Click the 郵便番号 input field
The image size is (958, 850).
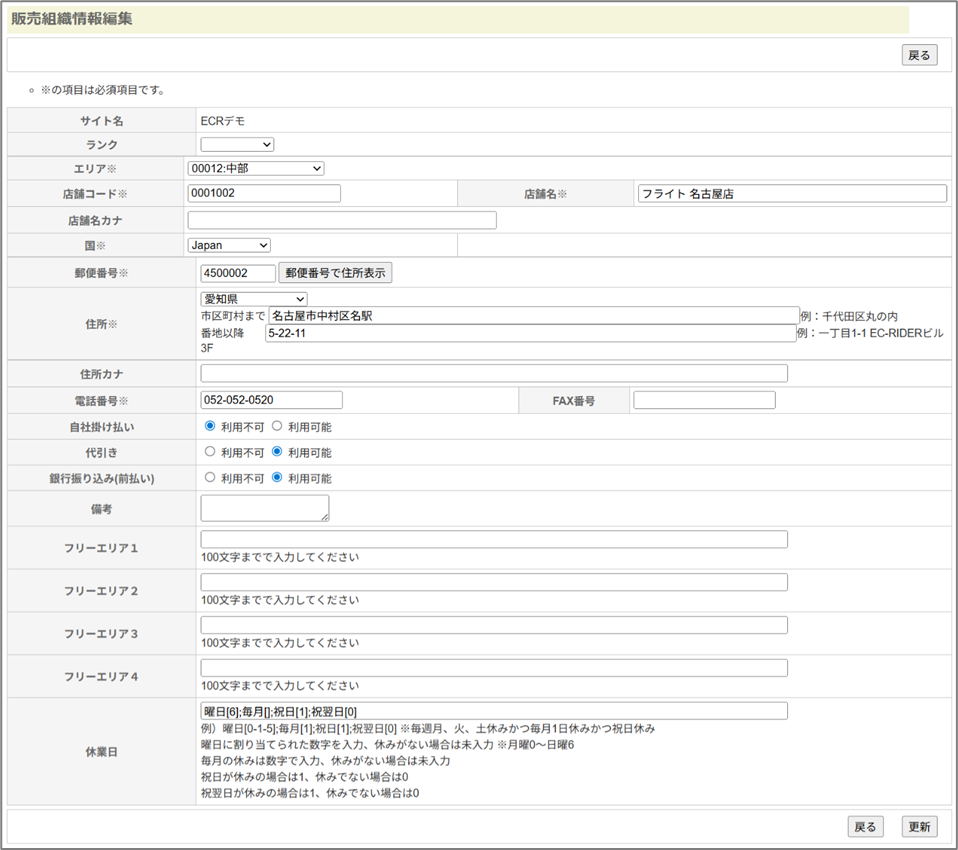coord(238,273)
